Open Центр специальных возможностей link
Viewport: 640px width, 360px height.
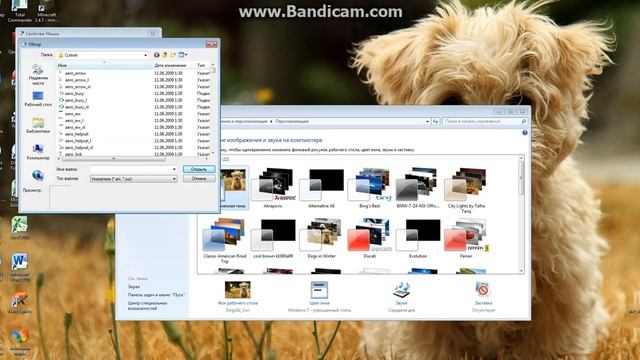click(147, 306)
